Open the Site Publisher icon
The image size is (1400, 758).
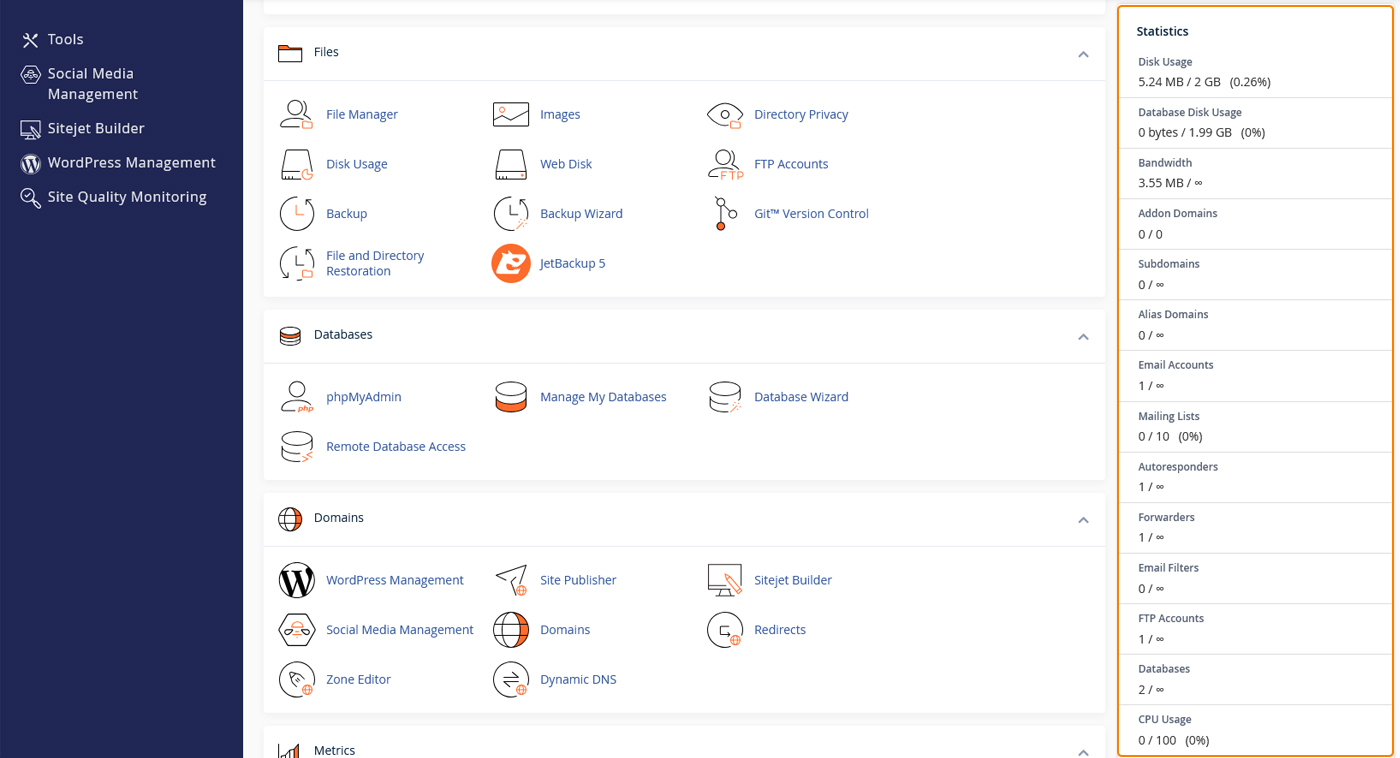pos(511,580)
